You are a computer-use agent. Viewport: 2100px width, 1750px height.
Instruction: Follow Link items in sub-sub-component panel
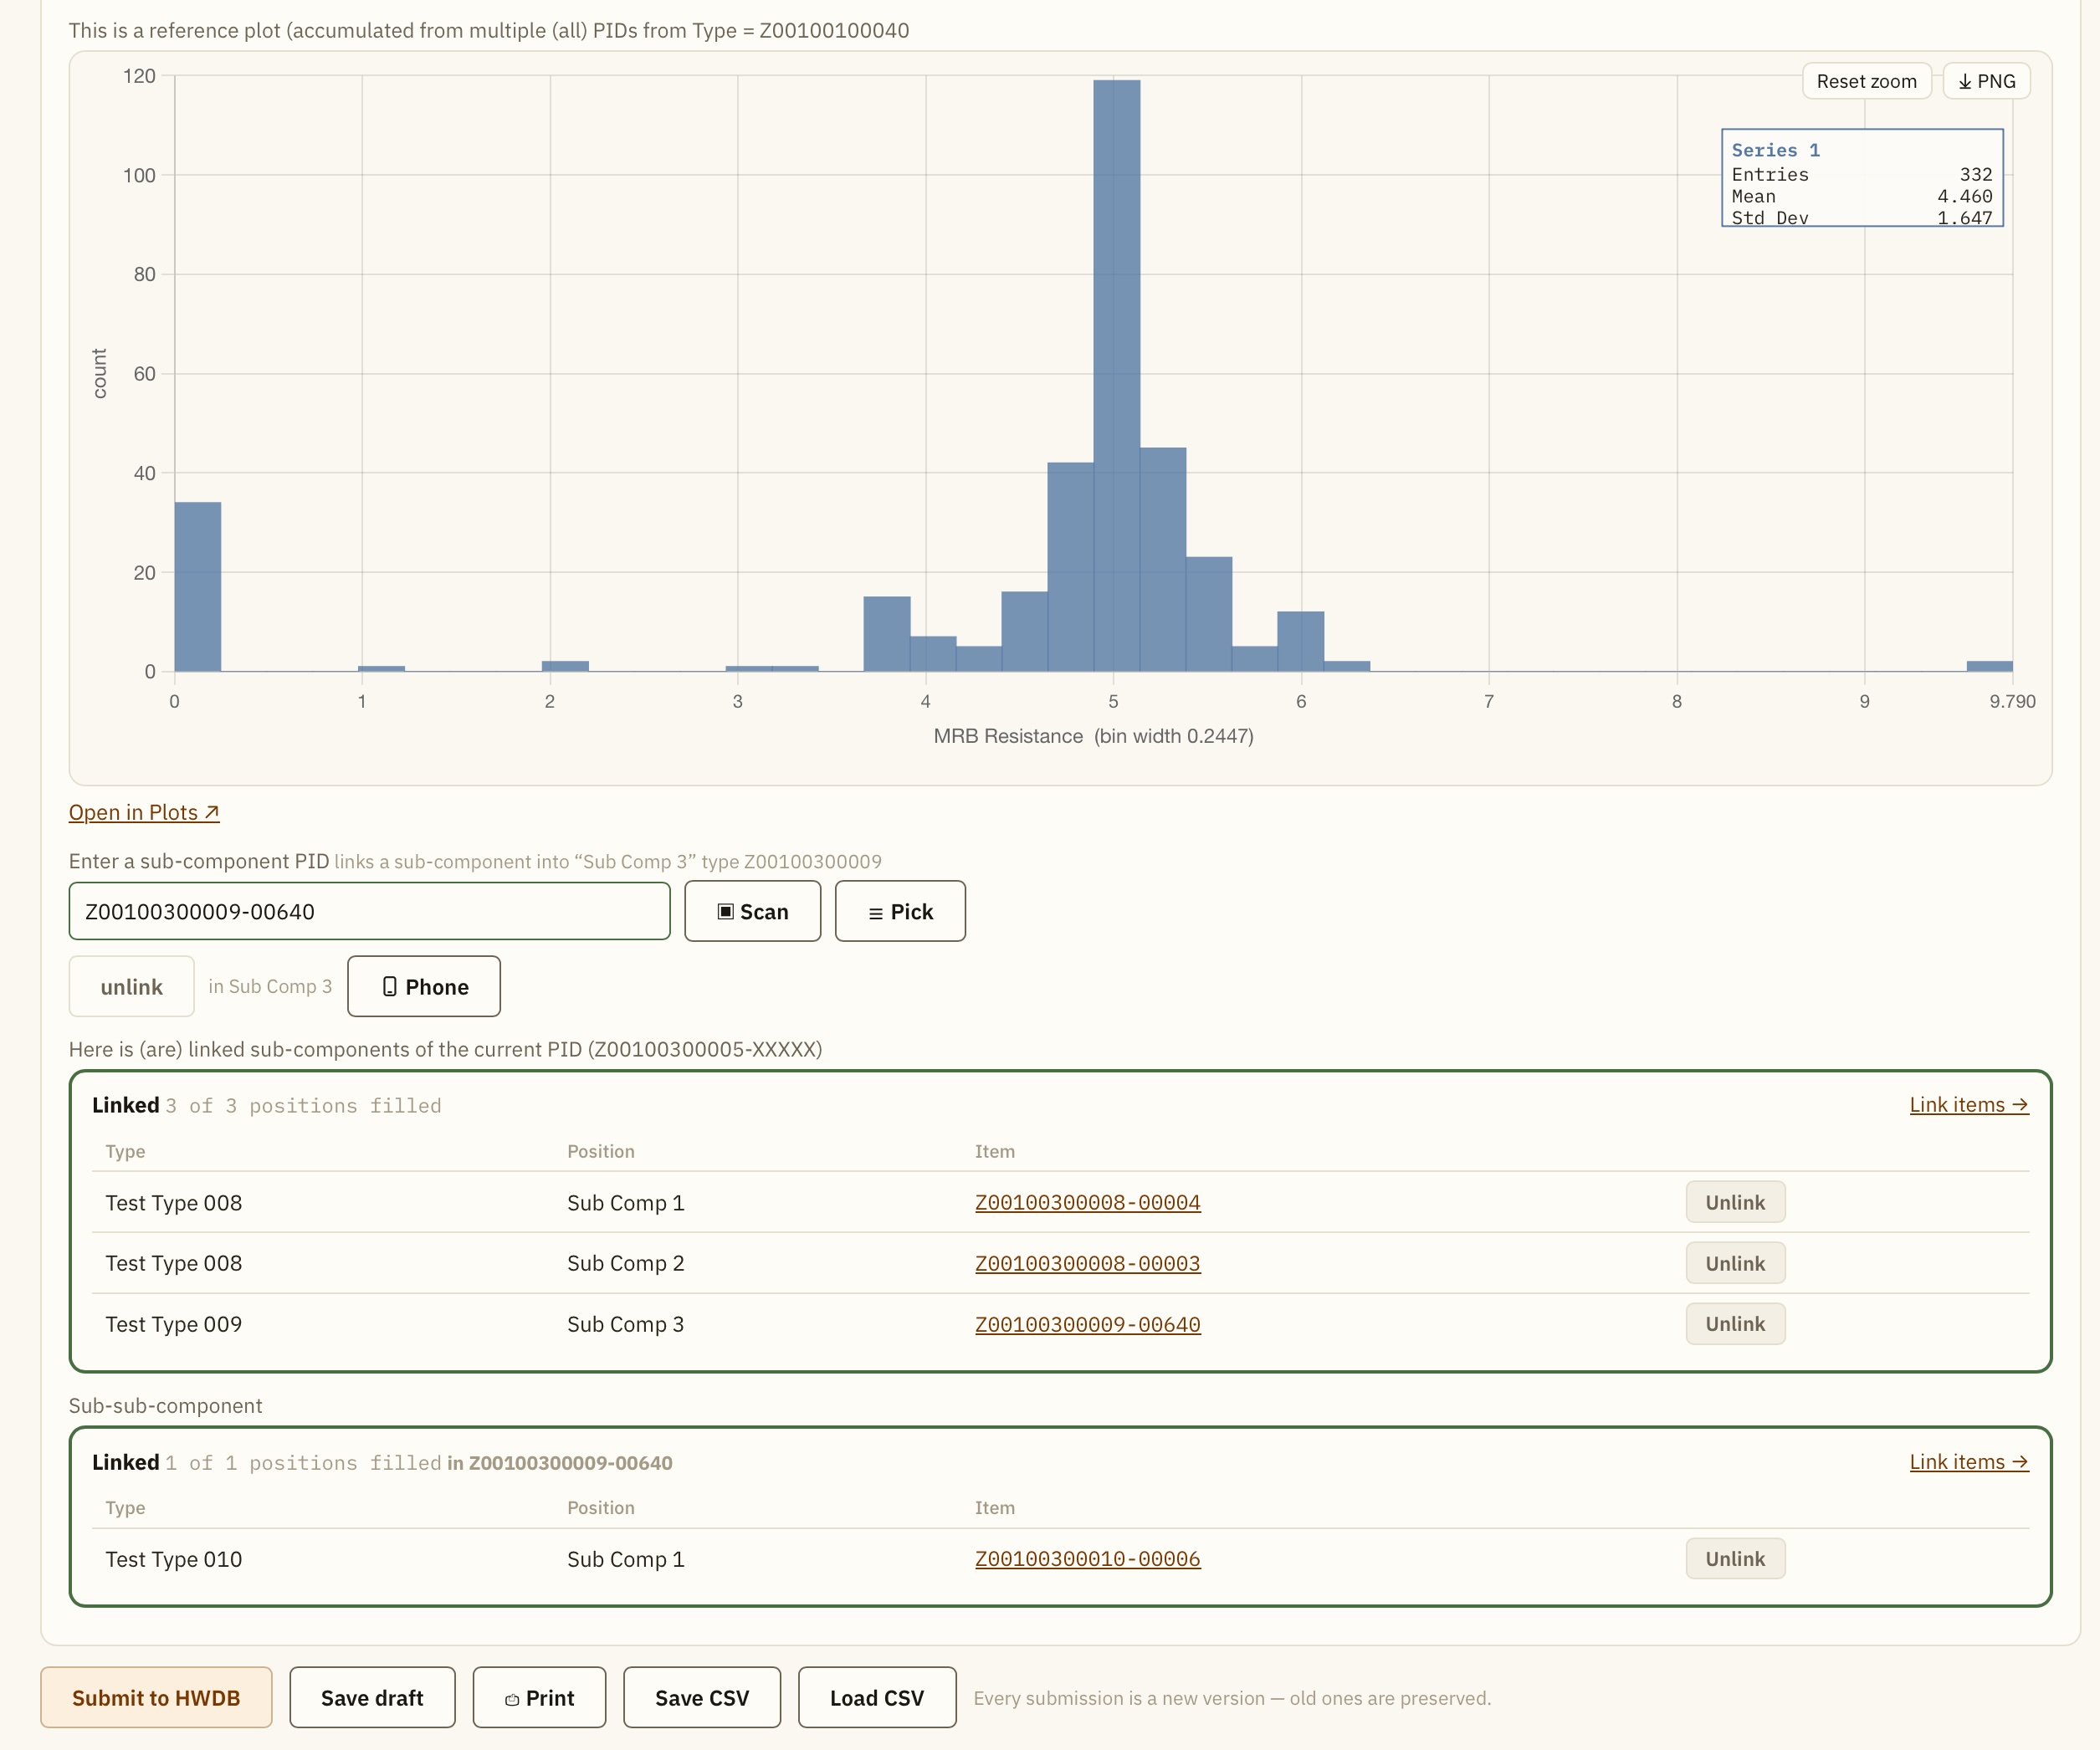tap(1968, 1461)
